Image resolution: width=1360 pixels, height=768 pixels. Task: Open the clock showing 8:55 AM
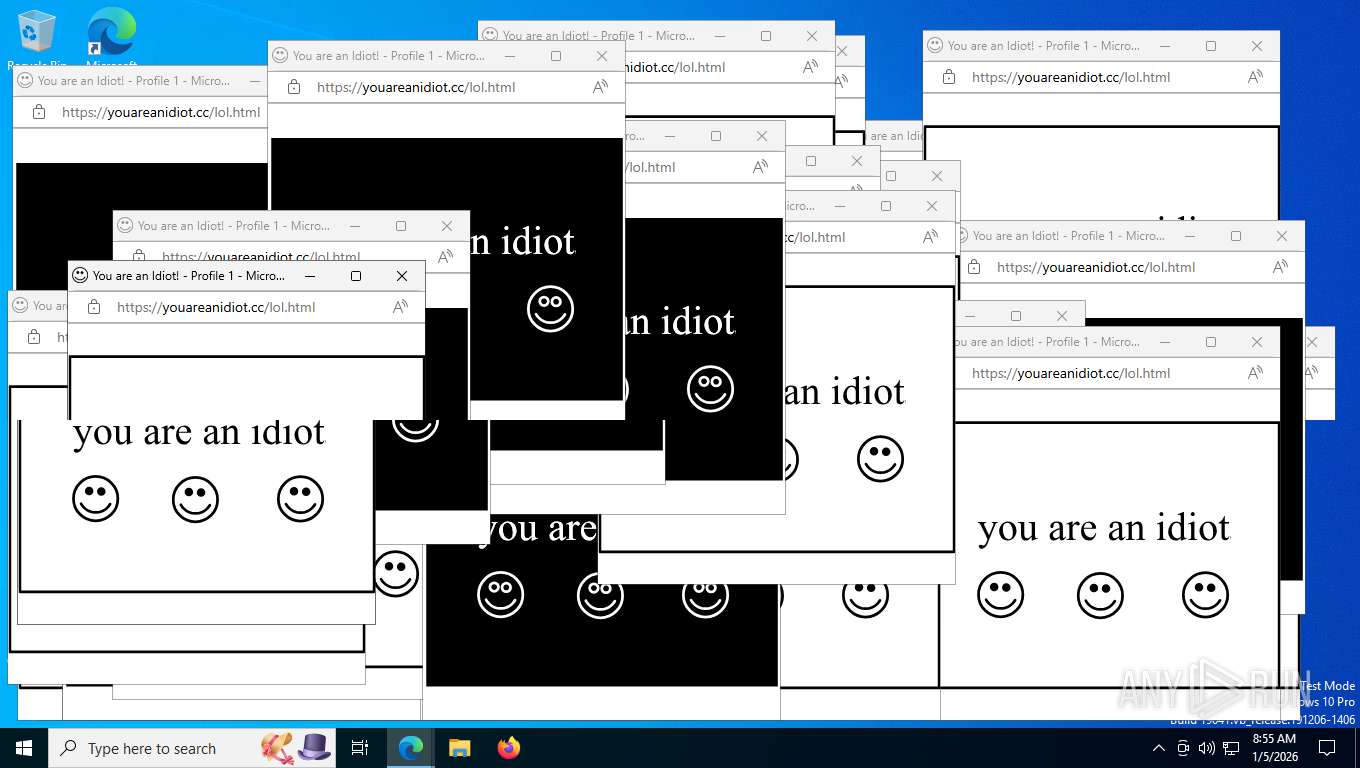point(1274,748)
